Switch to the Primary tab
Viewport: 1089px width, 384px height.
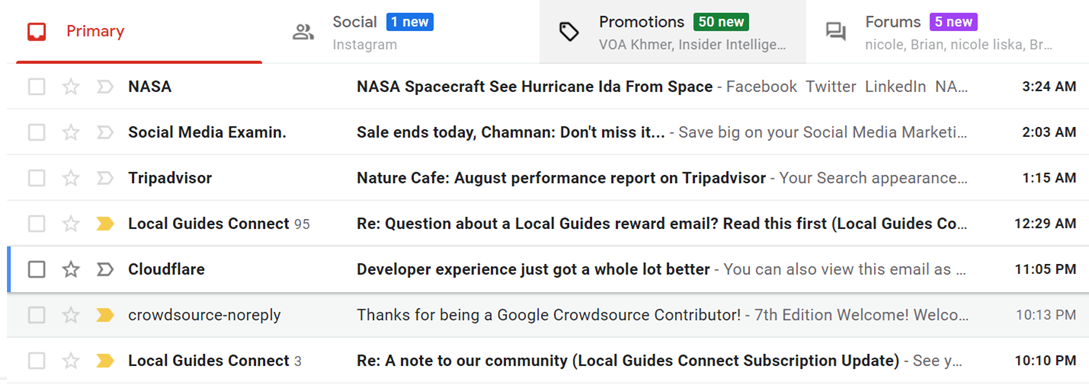pos(139,32)
